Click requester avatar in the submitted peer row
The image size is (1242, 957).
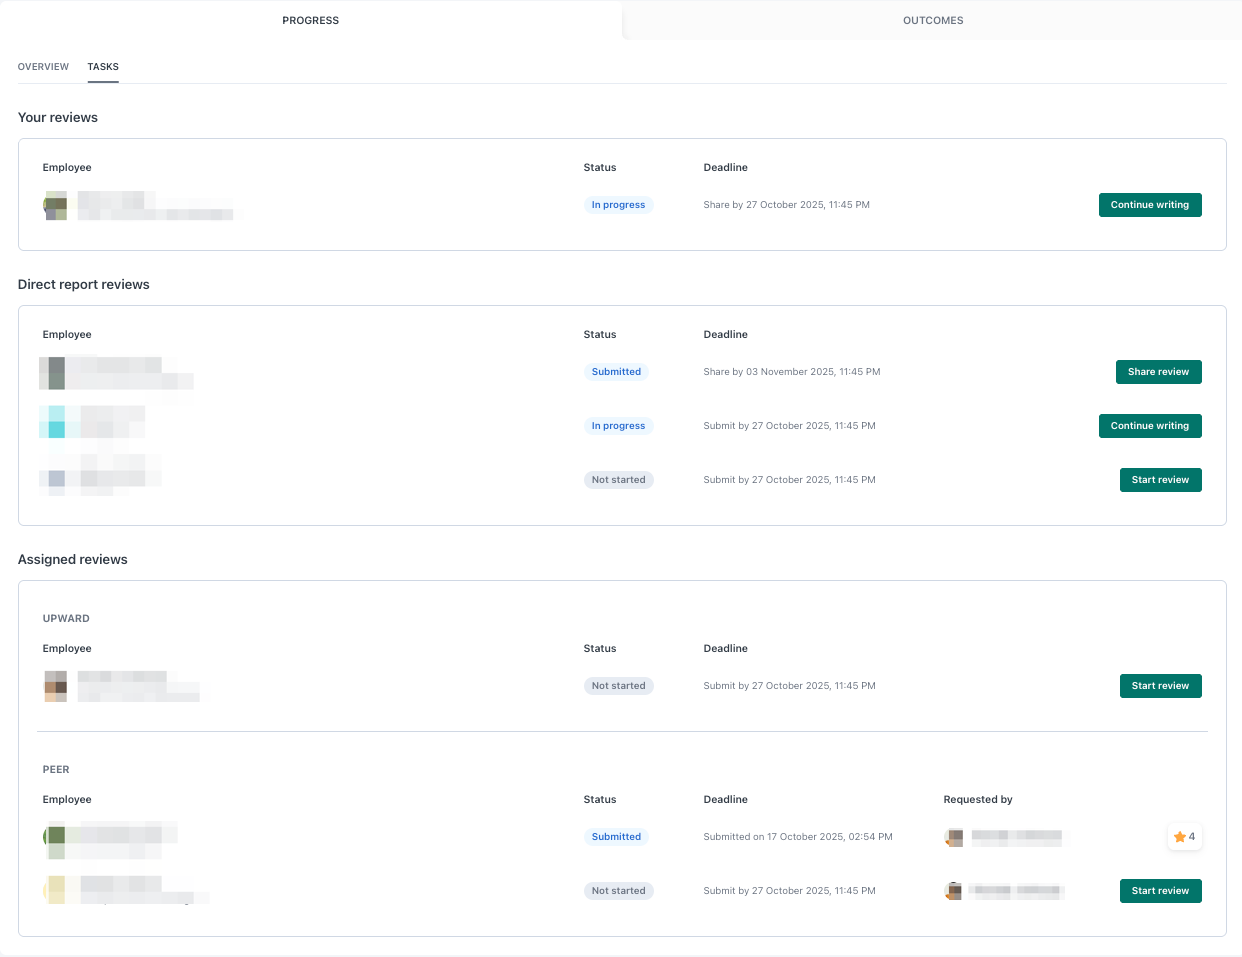955,837
